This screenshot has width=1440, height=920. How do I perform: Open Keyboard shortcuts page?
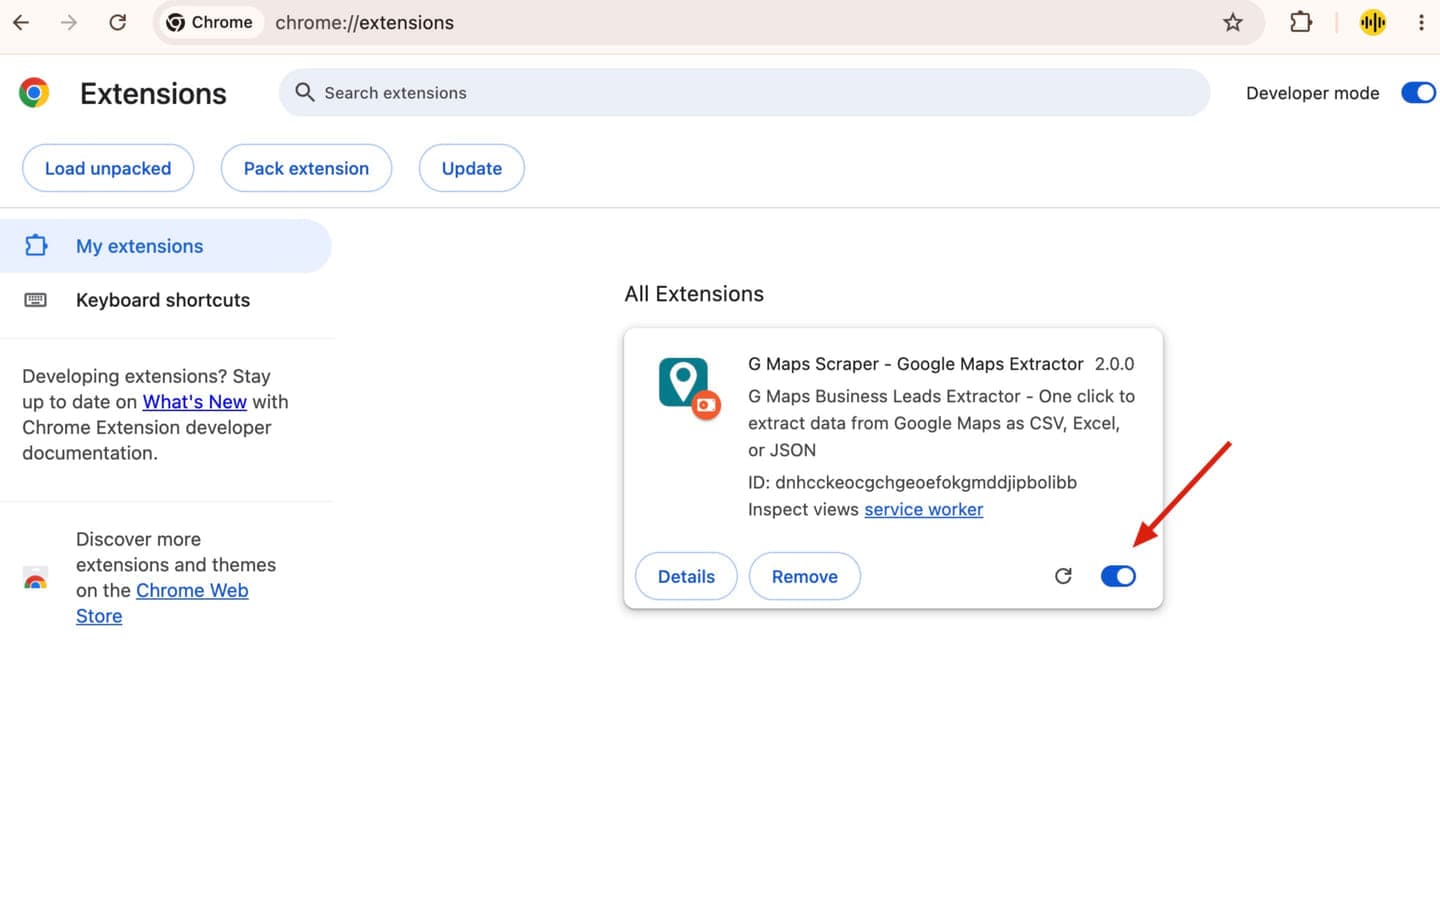pos(165,300)
